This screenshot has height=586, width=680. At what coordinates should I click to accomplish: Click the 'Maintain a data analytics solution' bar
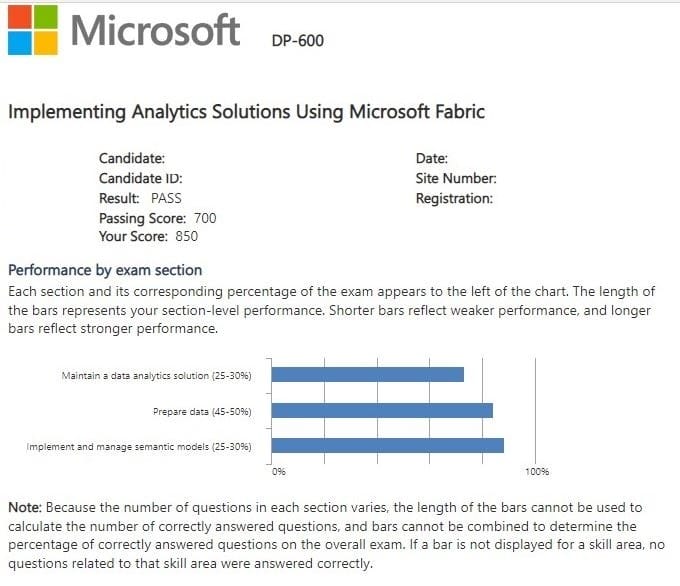tap(368, 375)
